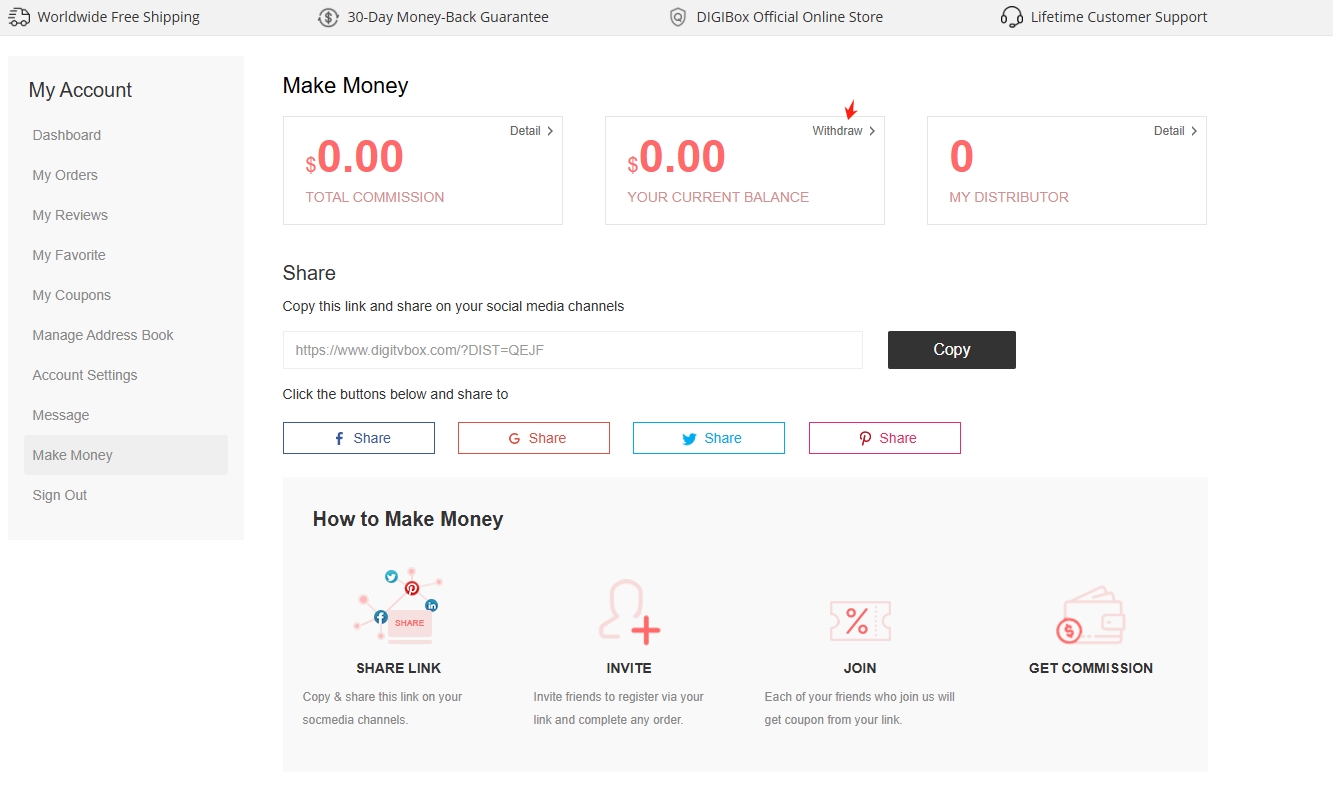The width and height of the screenshot is (1333, 788).
Task: Select My Coupons in sidebar
Action: [72, 295]
